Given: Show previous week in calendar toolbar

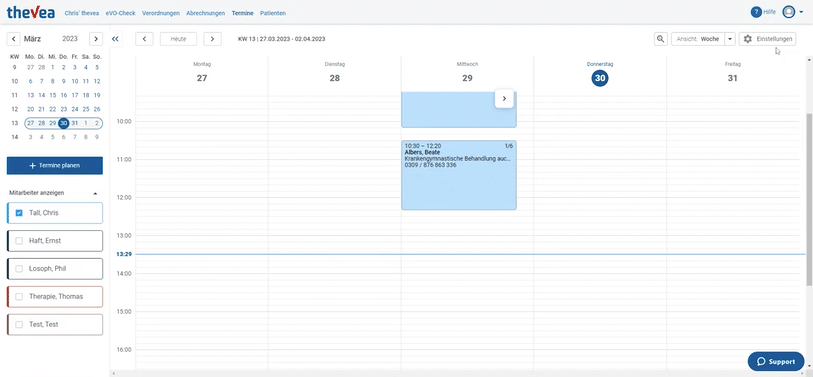Looking at the screenshot, I should point(144,39).
